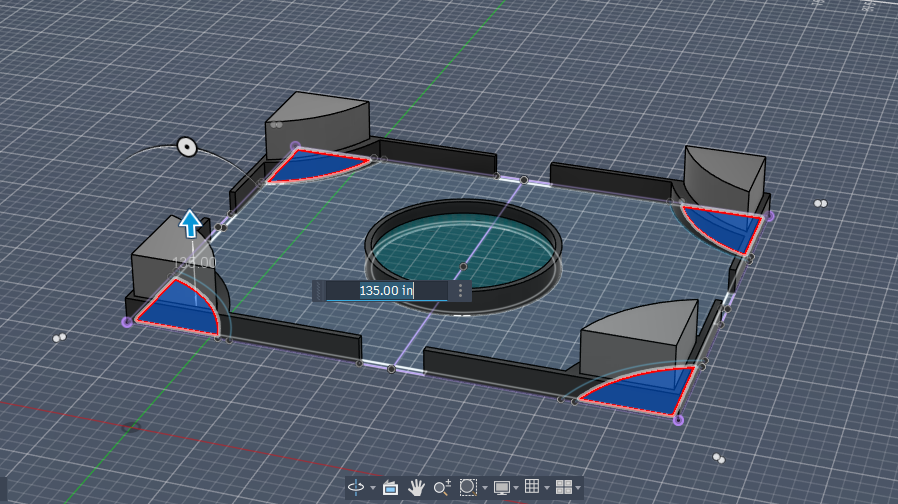
Task: Select the Orbit tool in navigation bar
Action: 356,487
